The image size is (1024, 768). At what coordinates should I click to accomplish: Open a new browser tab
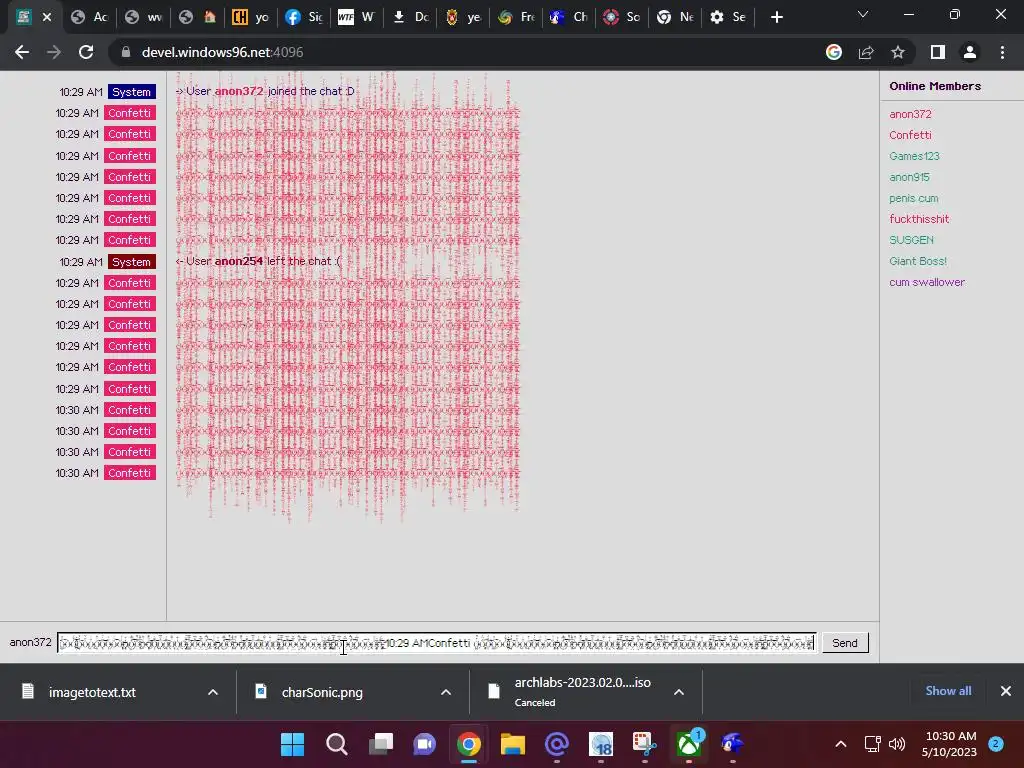776,17
